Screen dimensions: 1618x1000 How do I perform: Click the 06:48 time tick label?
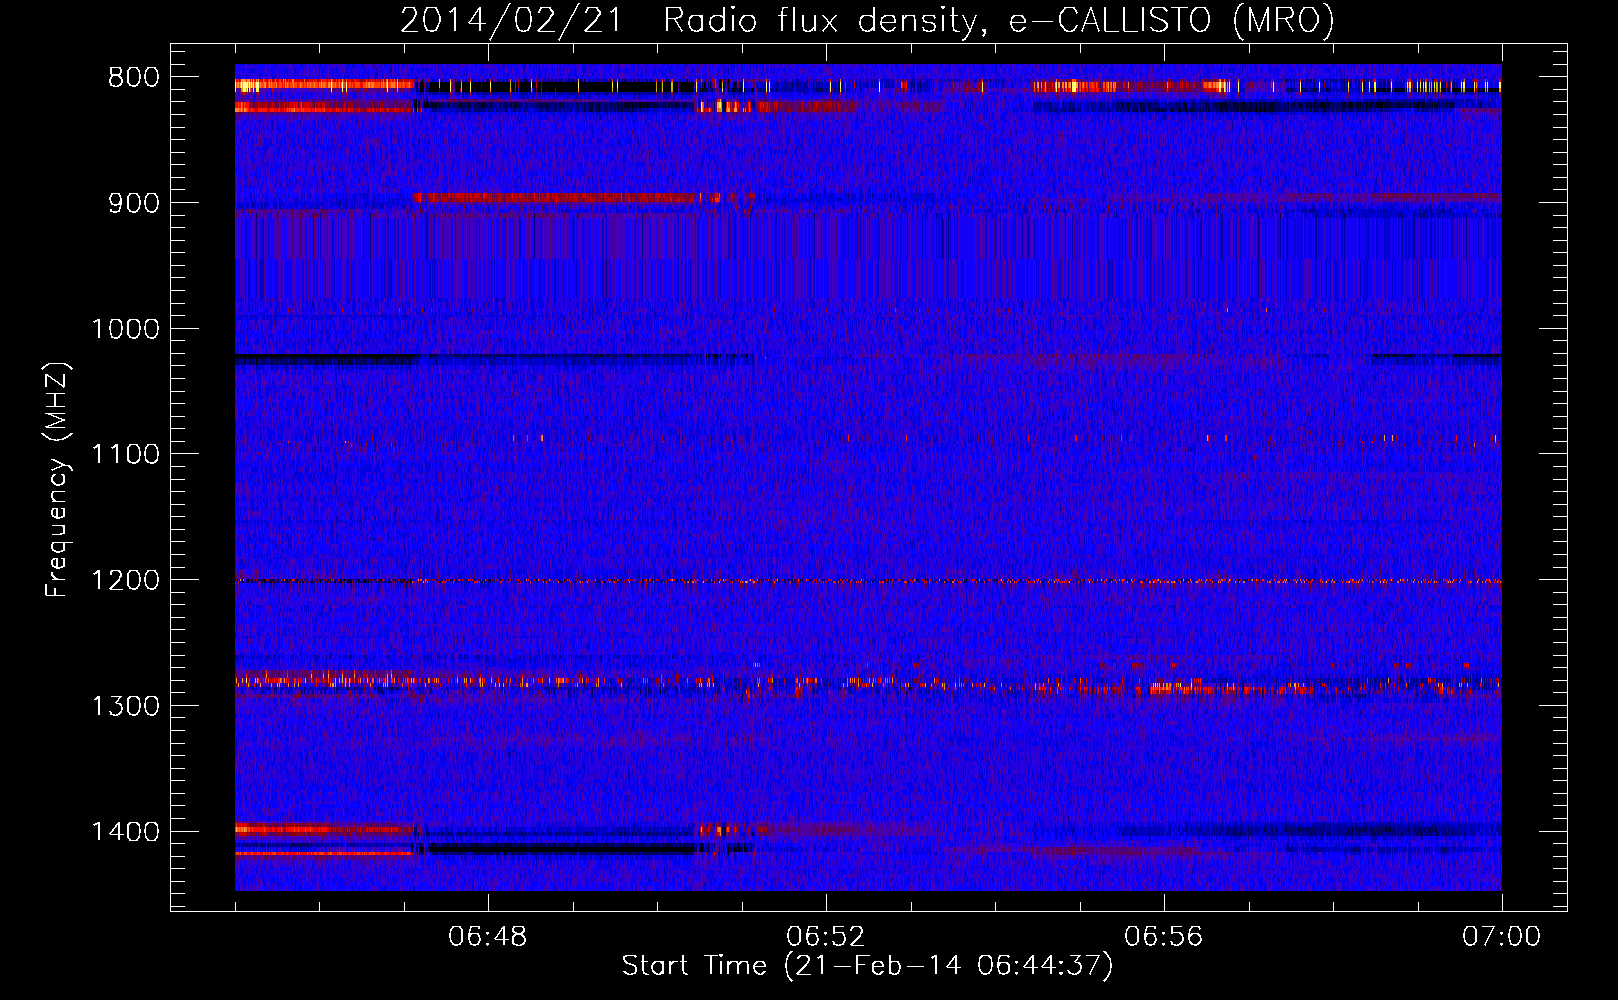point(488,937)
